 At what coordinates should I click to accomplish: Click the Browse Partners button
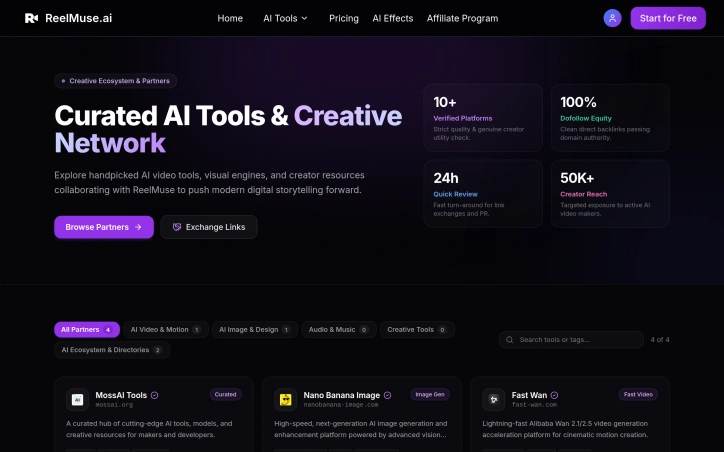point(104,227)
